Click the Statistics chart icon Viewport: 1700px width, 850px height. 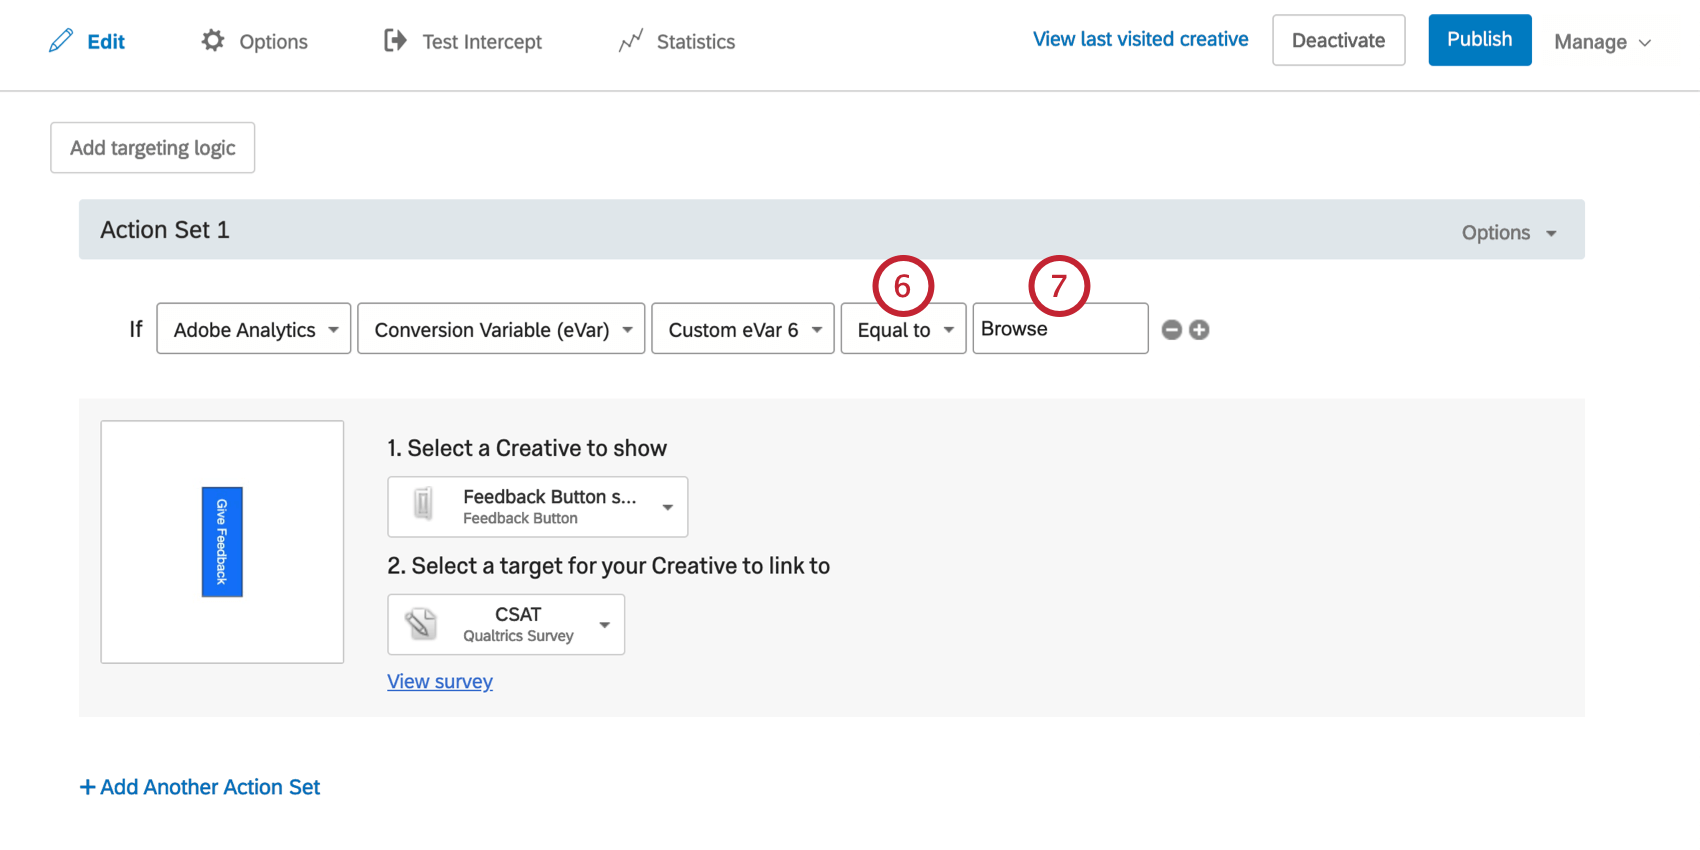[630, 41]
